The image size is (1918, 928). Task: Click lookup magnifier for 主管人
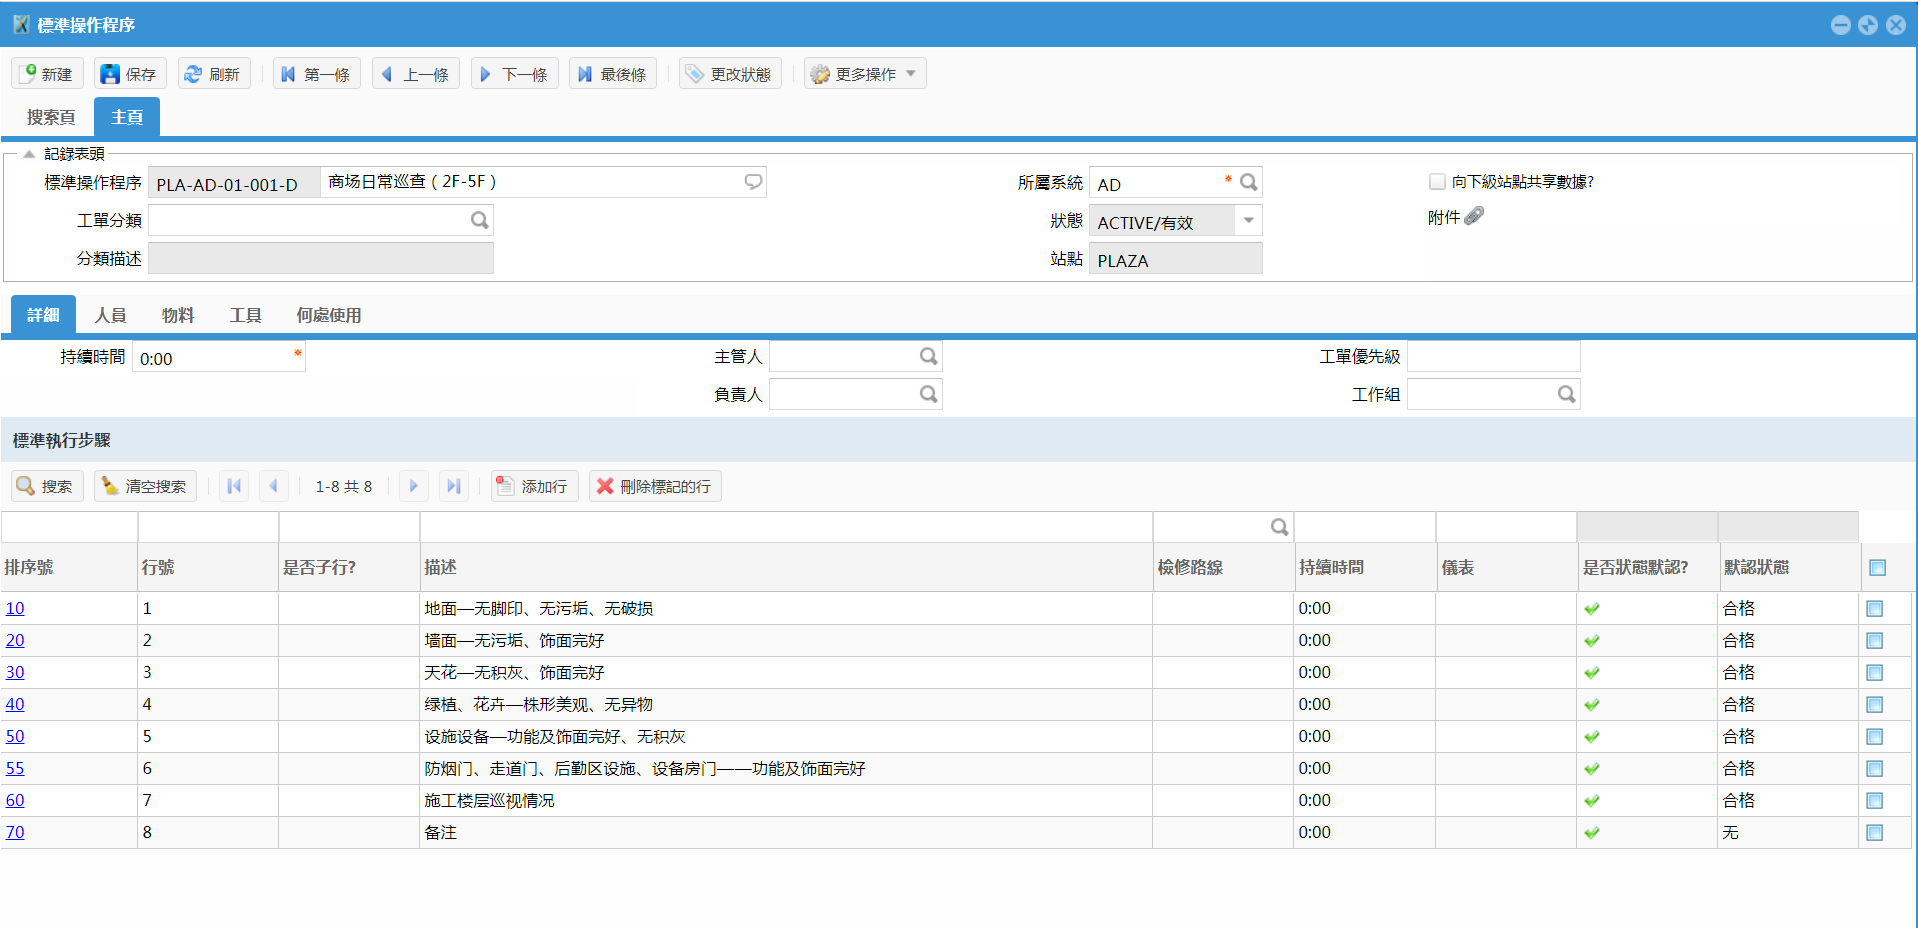(x=929, y=356)
